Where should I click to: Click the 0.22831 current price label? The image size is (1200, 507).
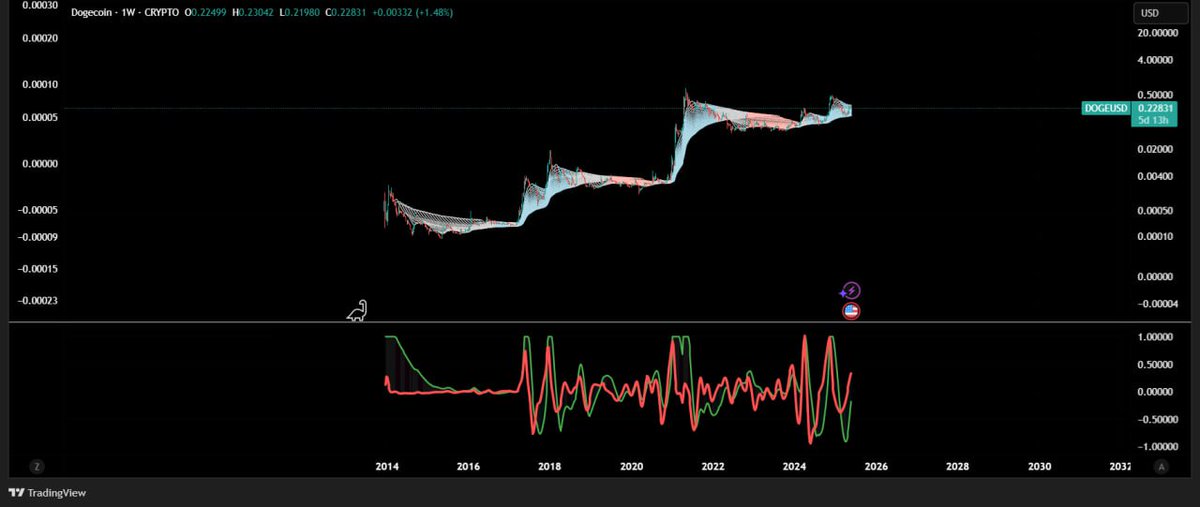click(1156, 107)
